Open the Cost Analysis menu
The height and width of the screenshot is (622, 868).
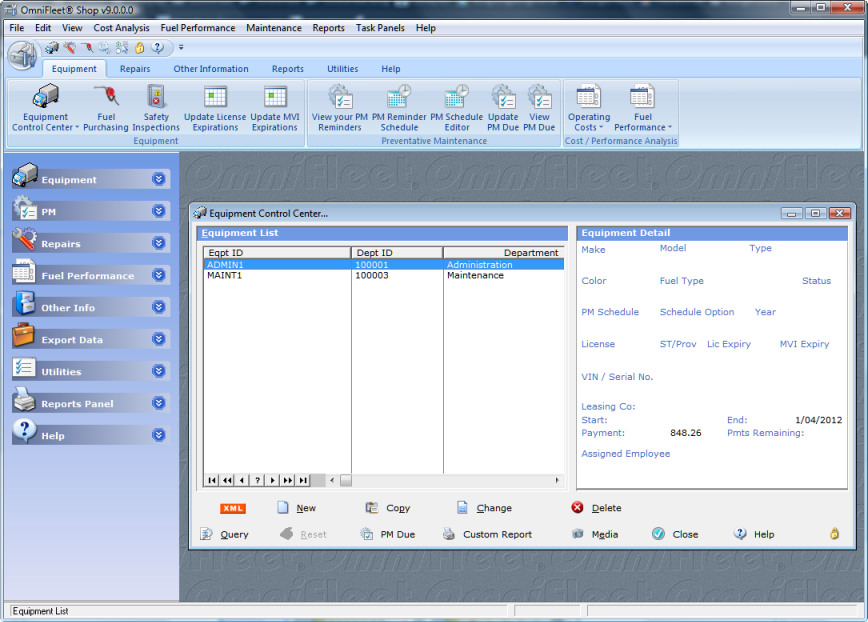[x=121, y=28]
